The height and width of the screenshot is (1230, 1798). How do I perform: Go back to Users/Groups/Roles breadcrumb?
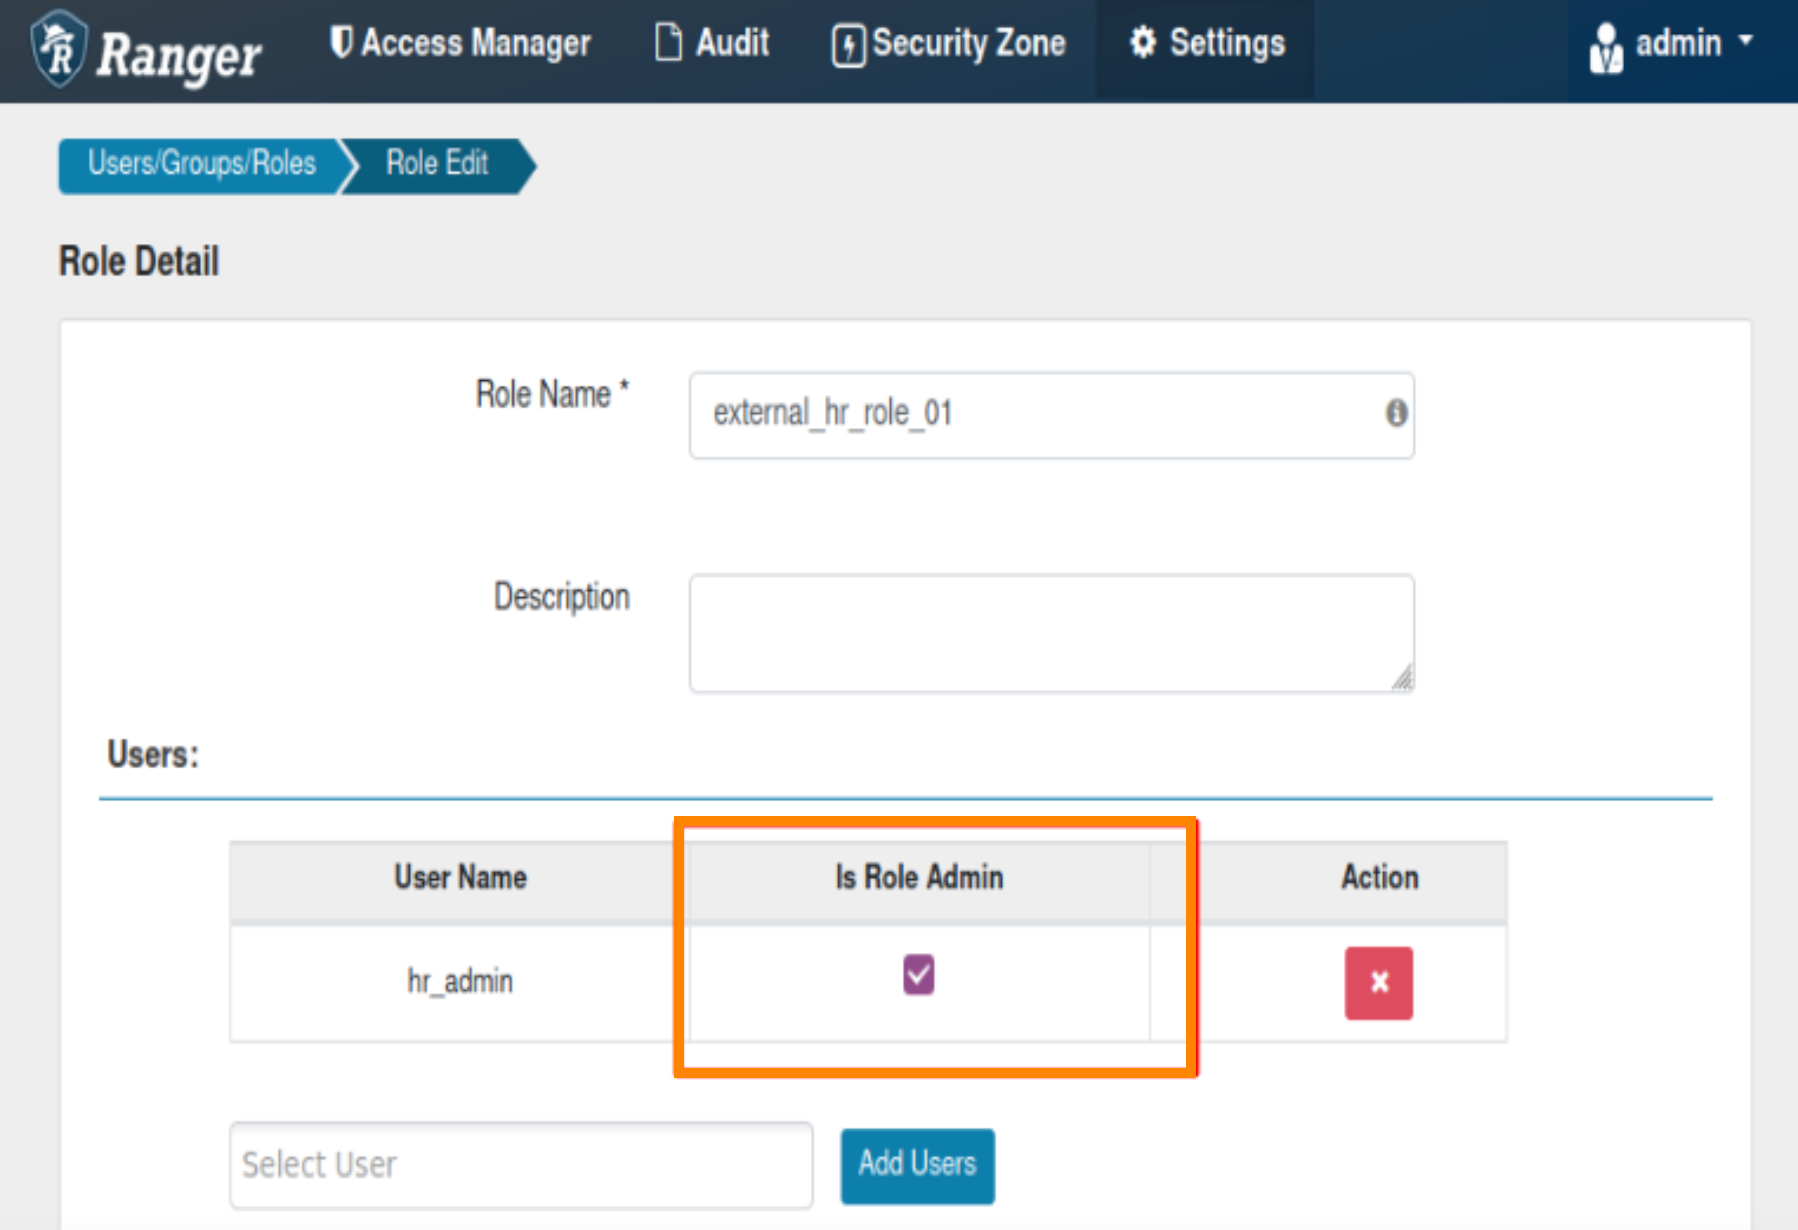click(201, 164)
